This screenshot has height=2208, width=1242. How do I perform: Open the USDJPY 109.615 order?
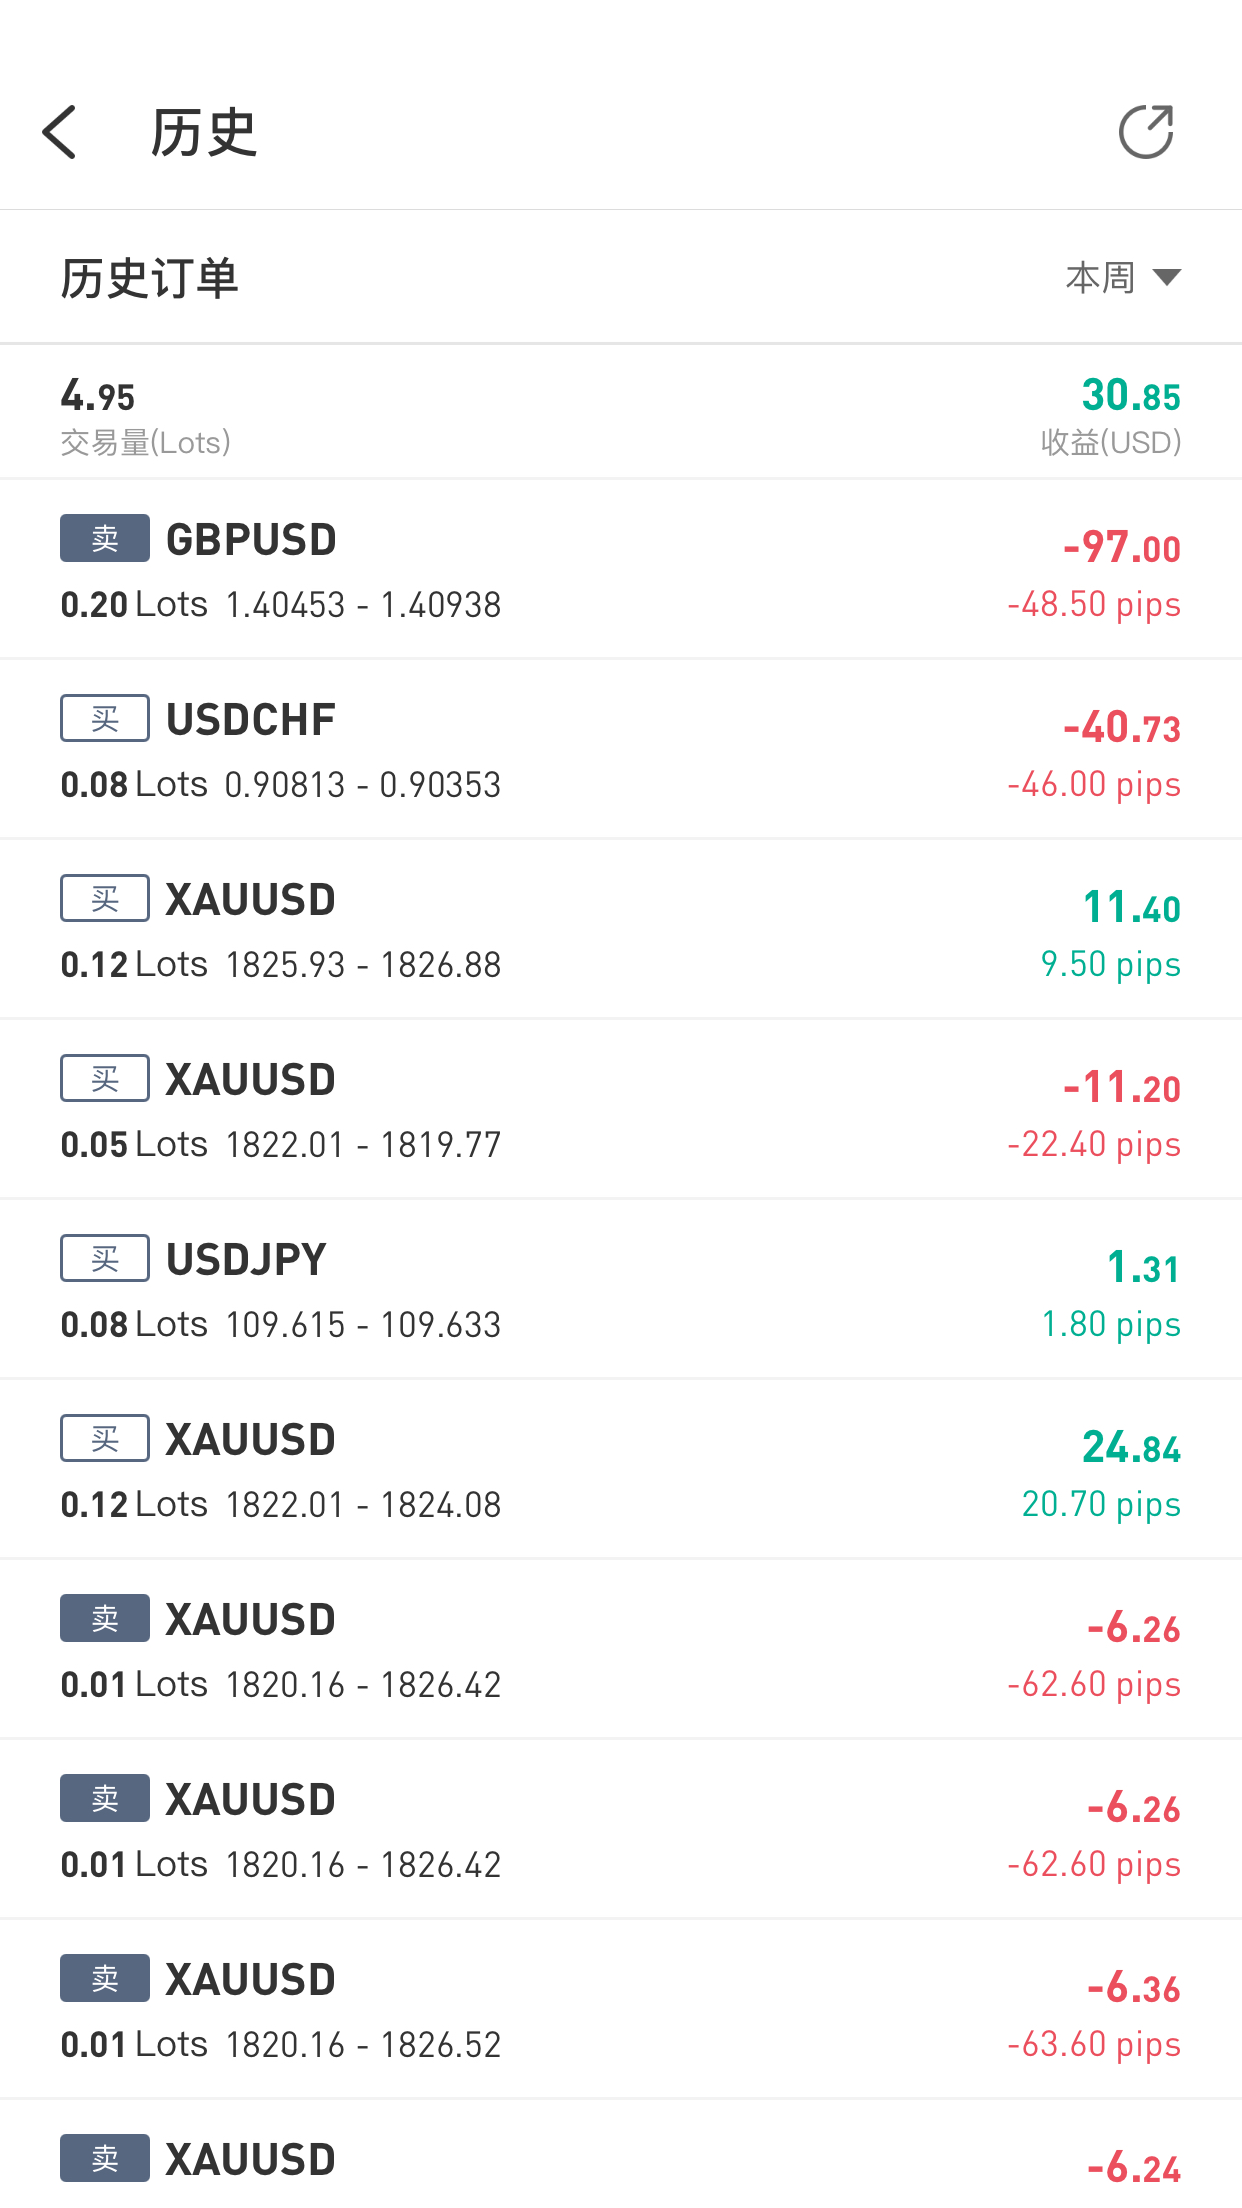pos(621,1289)
